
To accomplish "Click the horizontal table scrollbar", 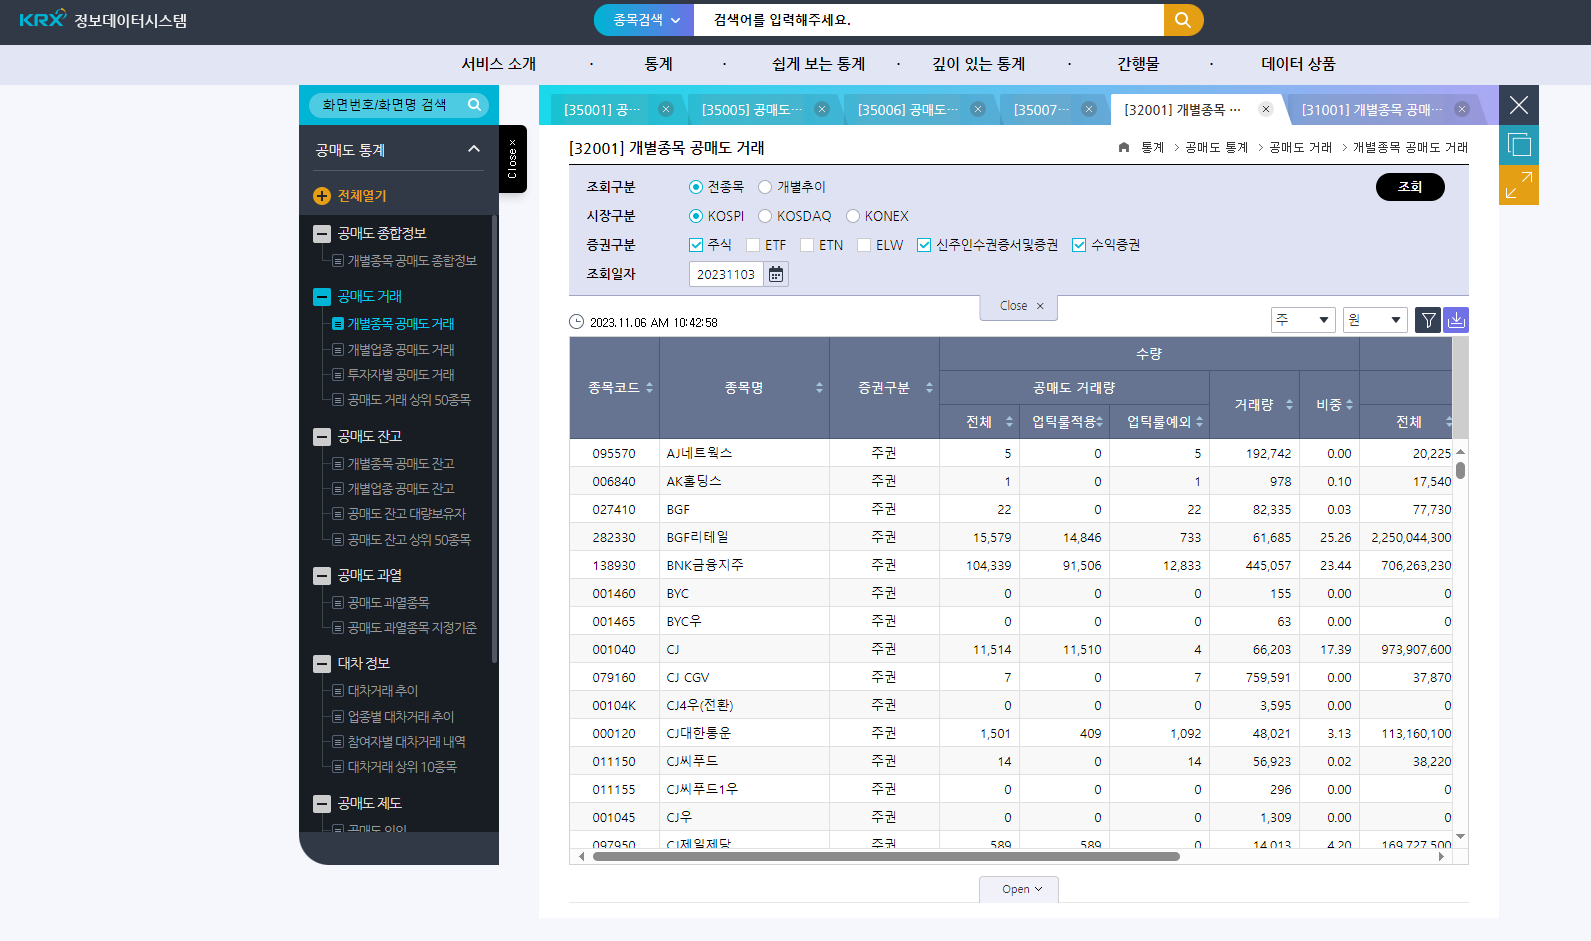I will 886,857.
